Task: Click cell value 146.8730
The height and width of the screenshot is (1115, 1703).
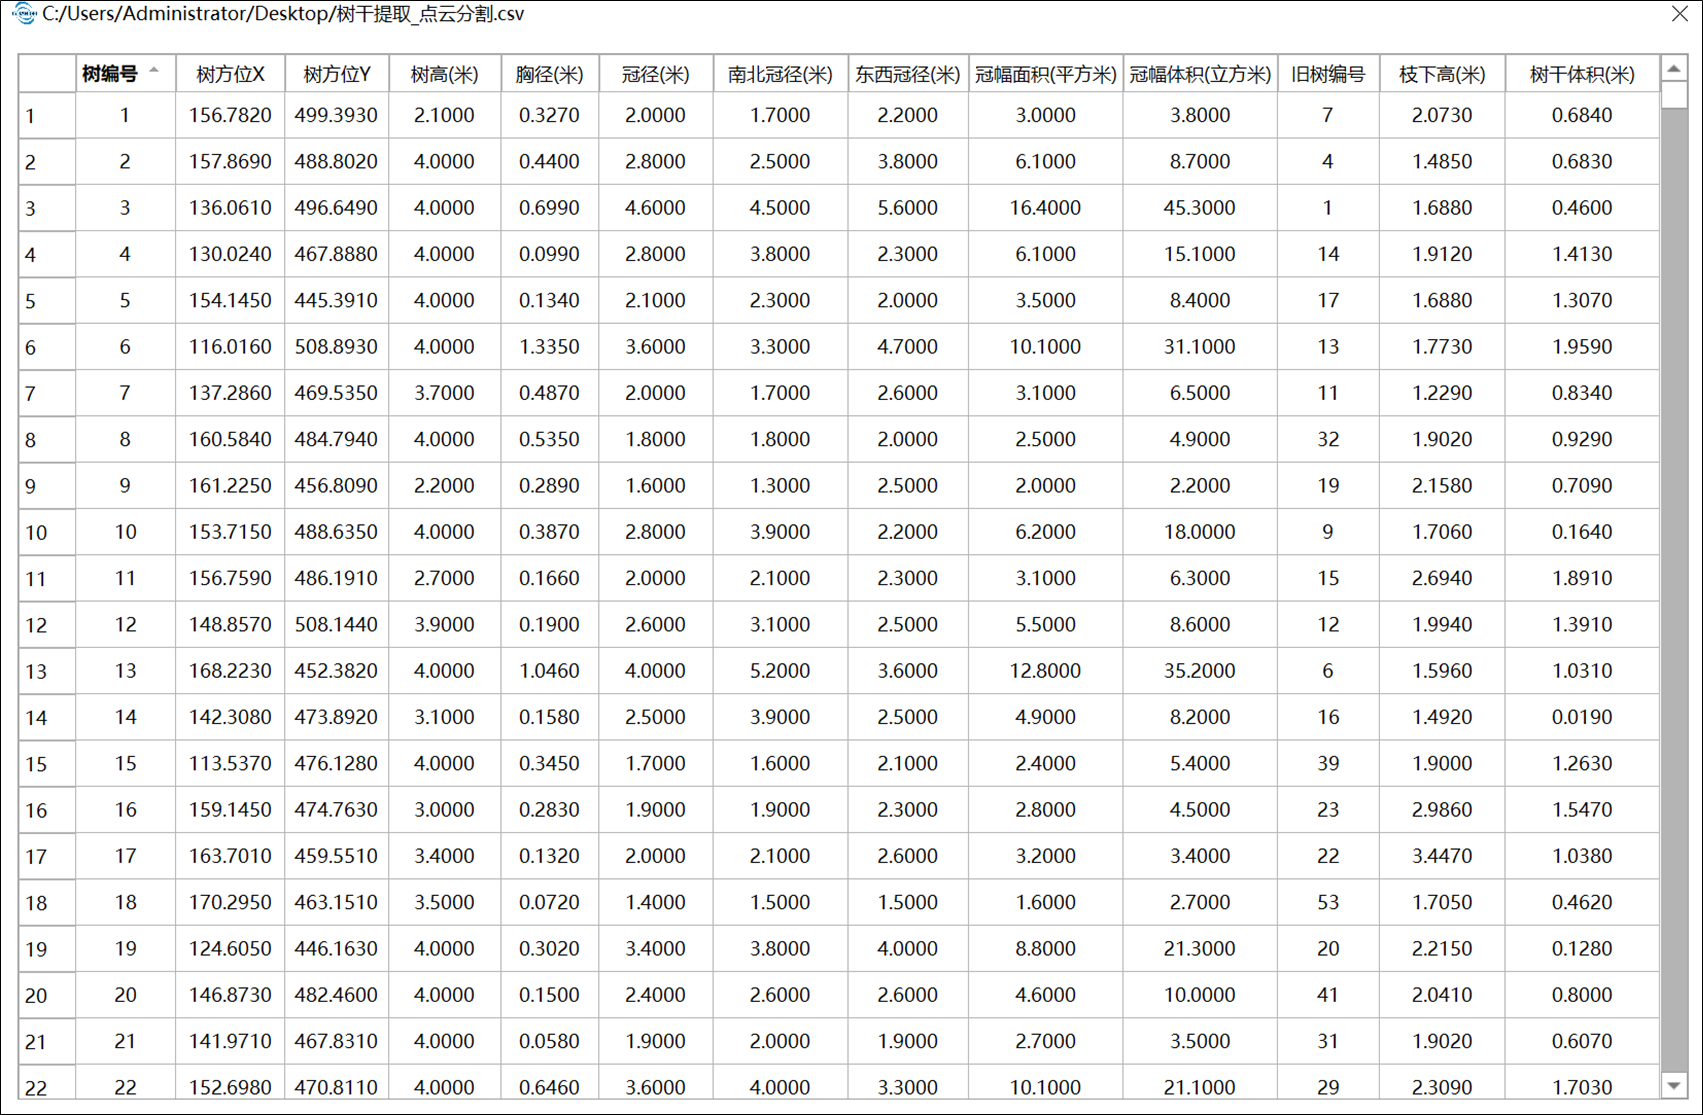Action: click(230, 995)
